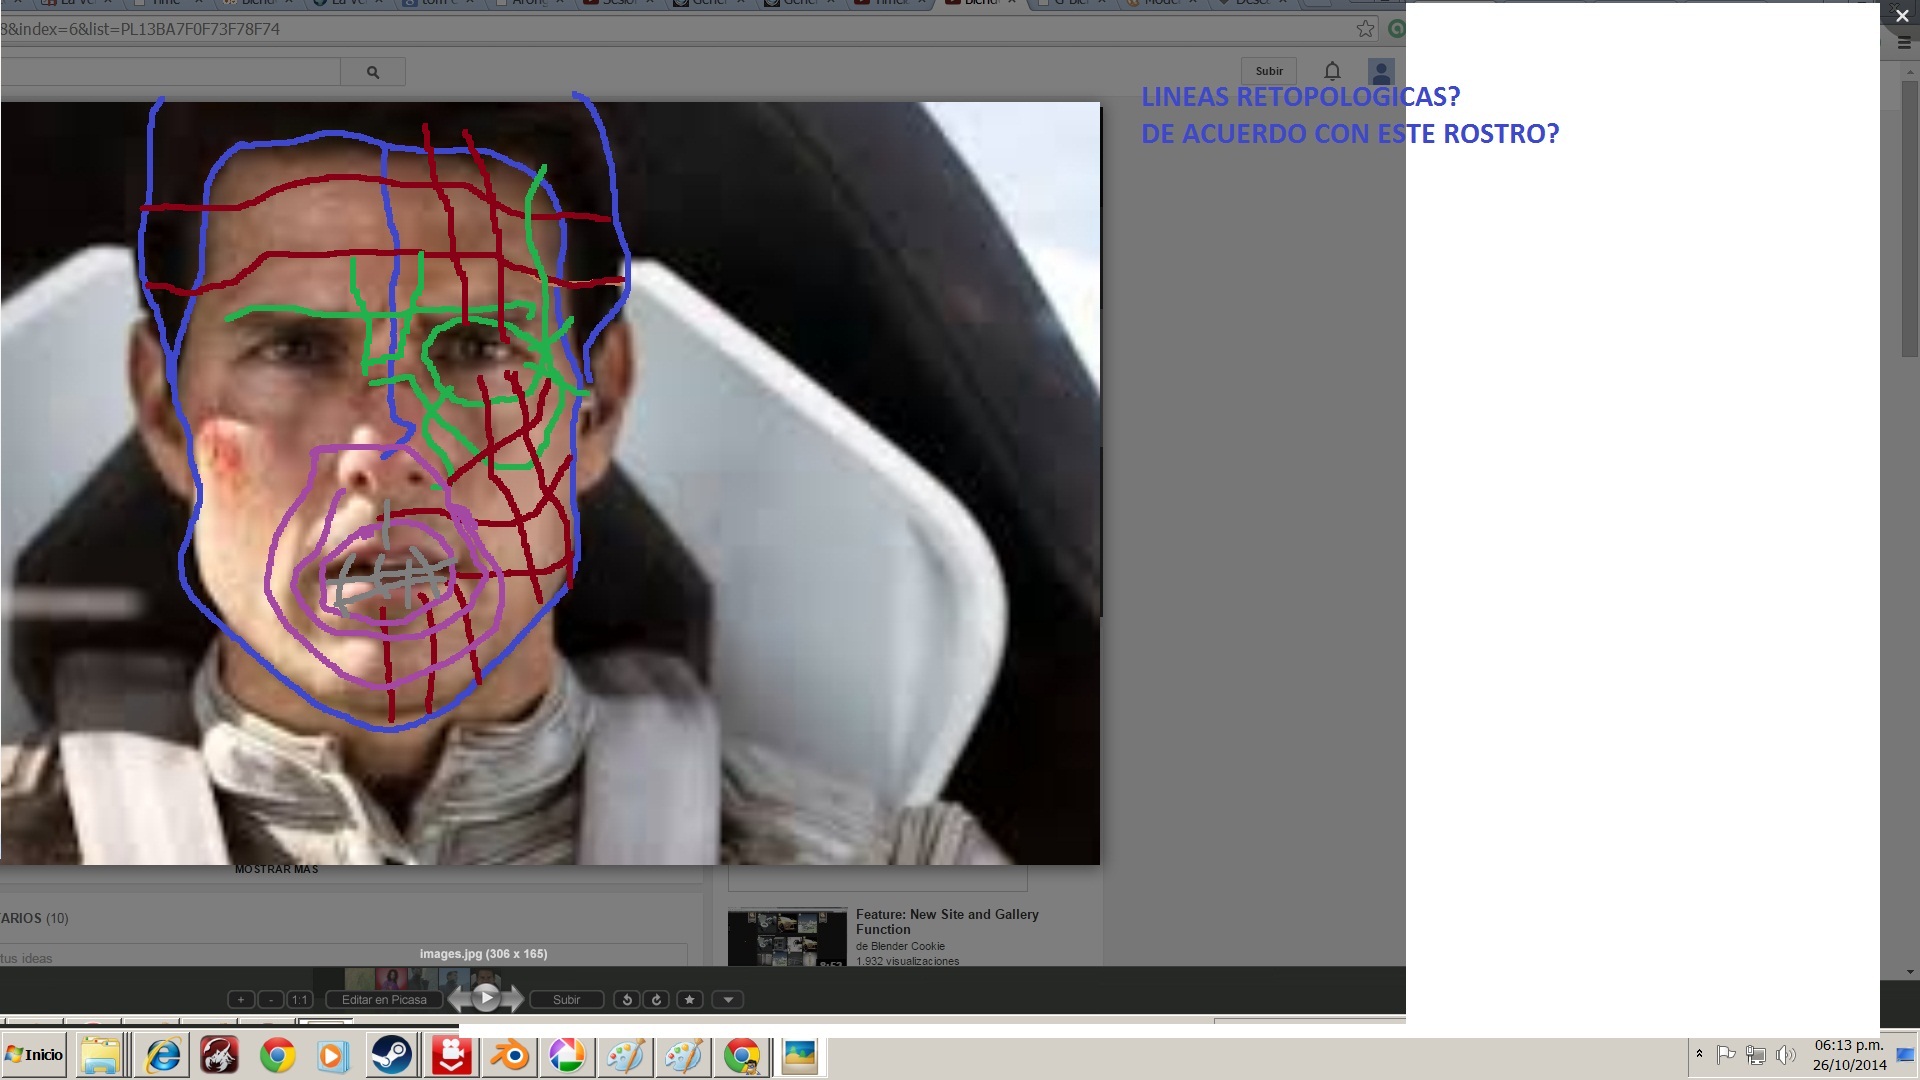The image size is (1920, 1080).
Task: Click the YouTube search magnifier button
Action: click(373, 72)
